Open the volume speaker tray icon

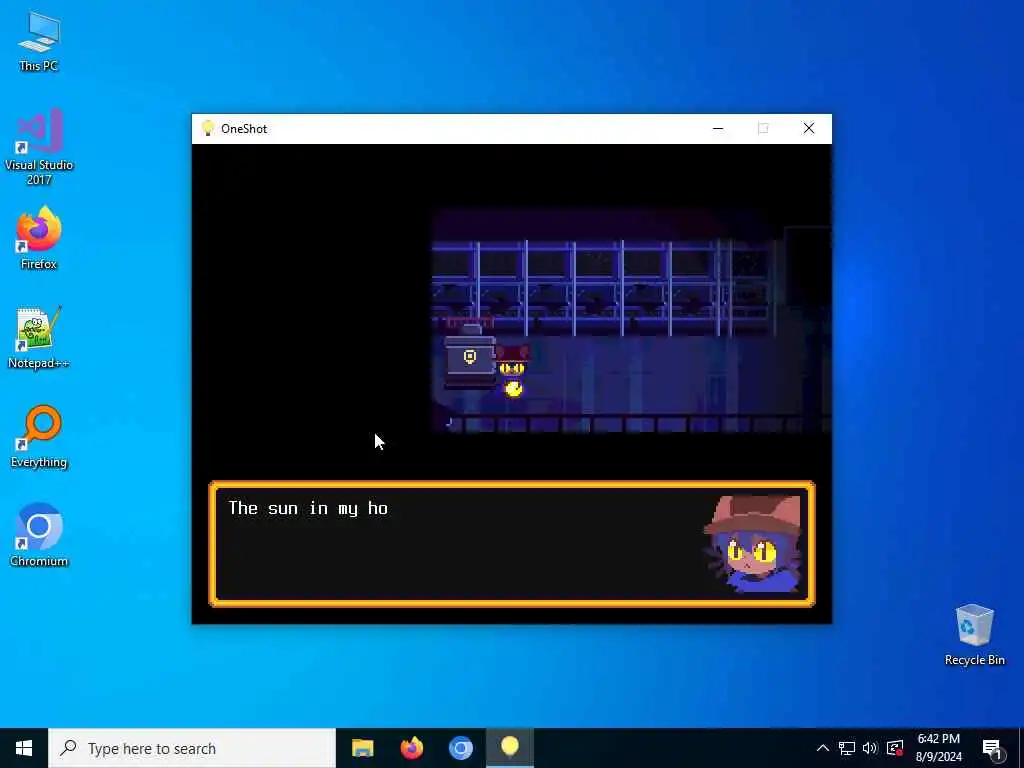click(x=870, y=748)
